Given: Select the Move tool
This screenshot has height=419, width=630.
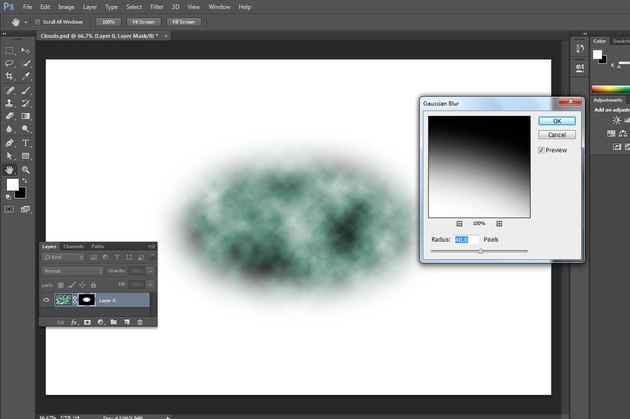Looking at the screenshot, I should [x=26, y=50].
